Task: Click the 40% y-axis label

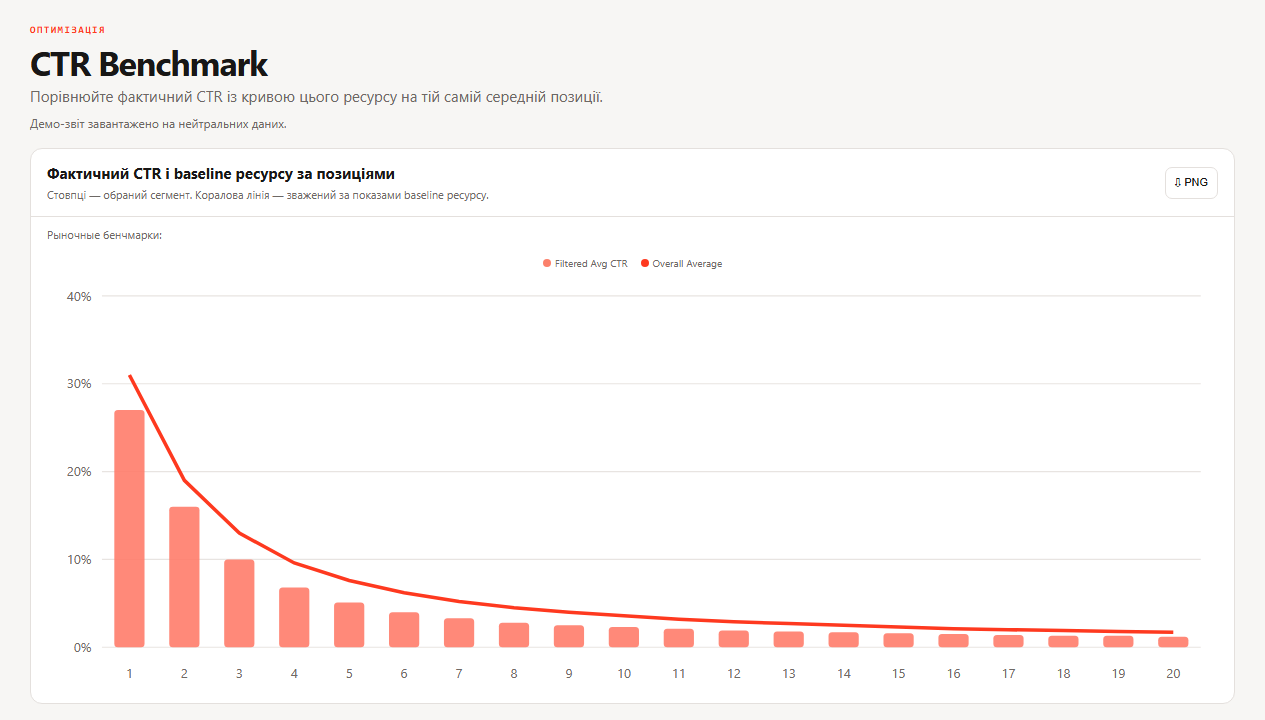Action: [x=79, y=296]
